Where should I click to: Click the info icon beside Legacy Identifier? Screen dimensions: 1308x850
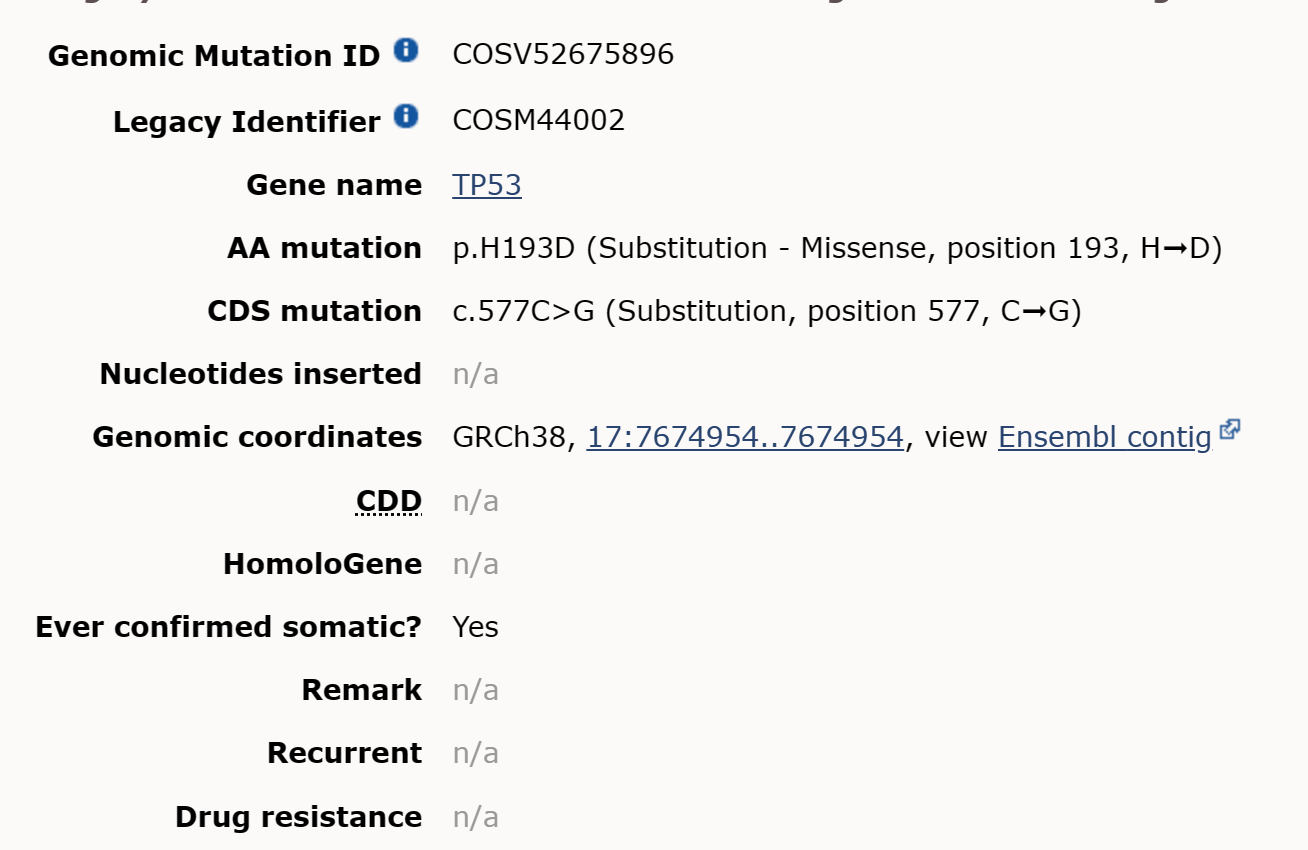[x=405, y=116]
